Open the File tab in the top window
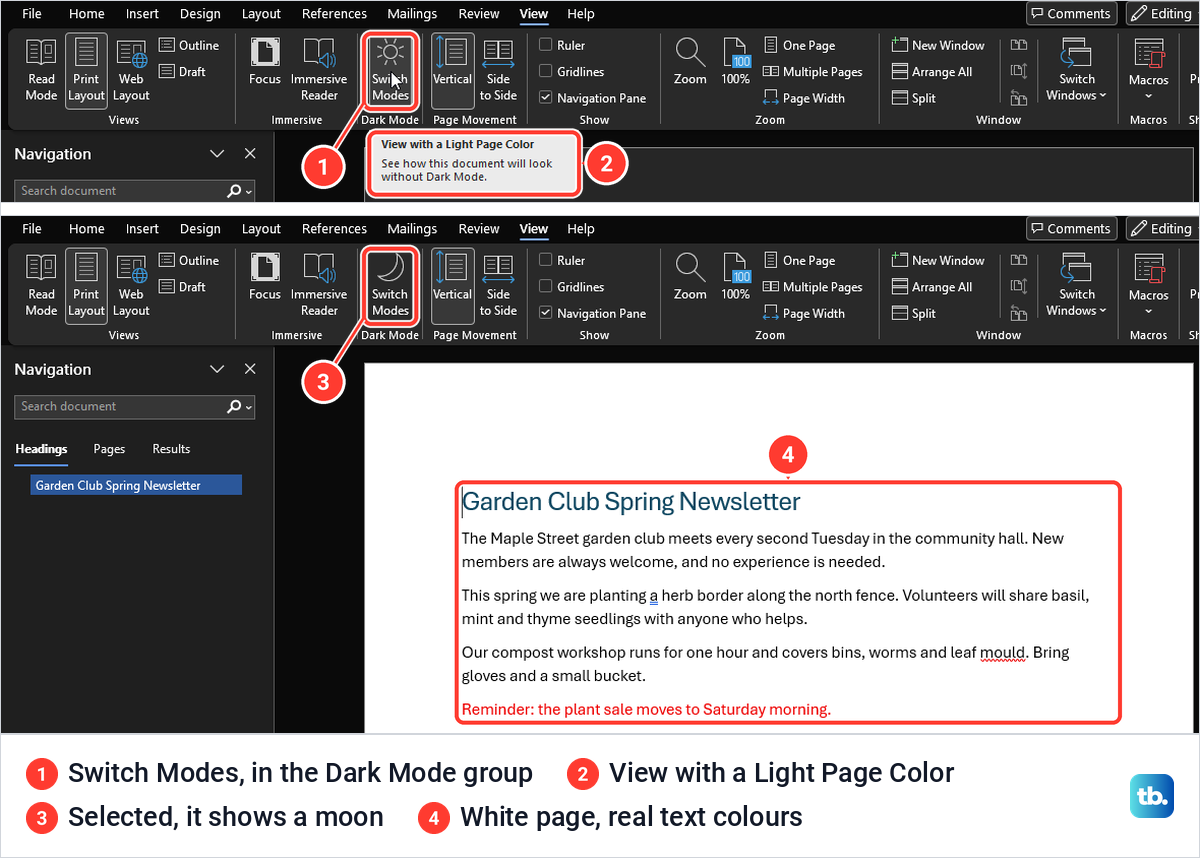The image size is (1200, 858). [x=32, y=14]
